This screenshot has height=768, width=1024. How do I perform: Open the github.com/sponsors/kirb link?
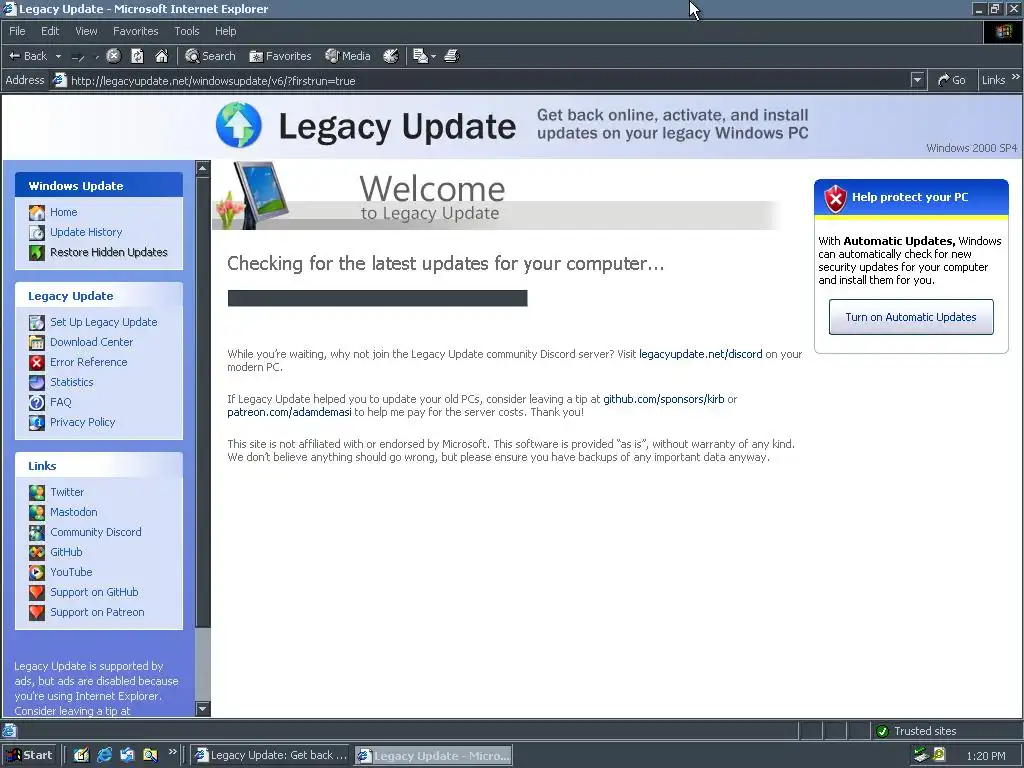tap(664, 399)
